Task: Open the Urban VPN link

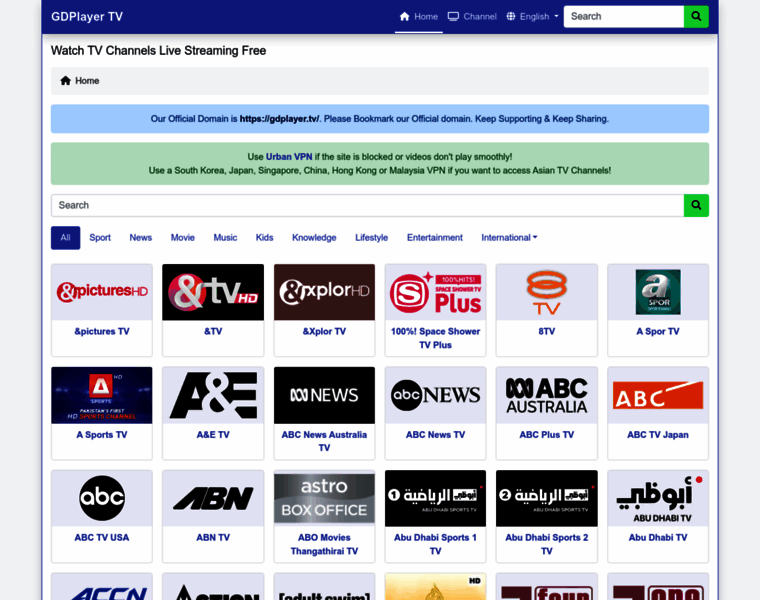Action: click(289, 157)
